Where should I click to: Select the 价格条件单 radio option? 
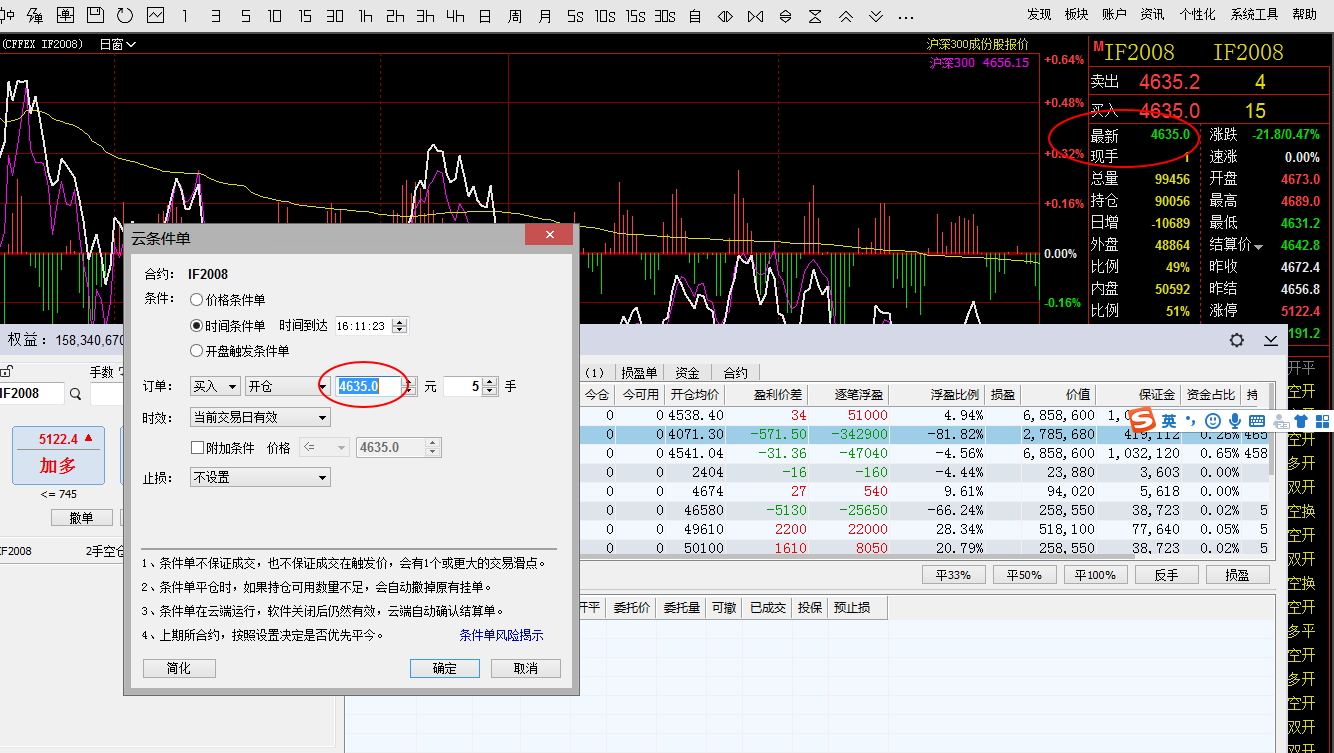pos(197,299)
